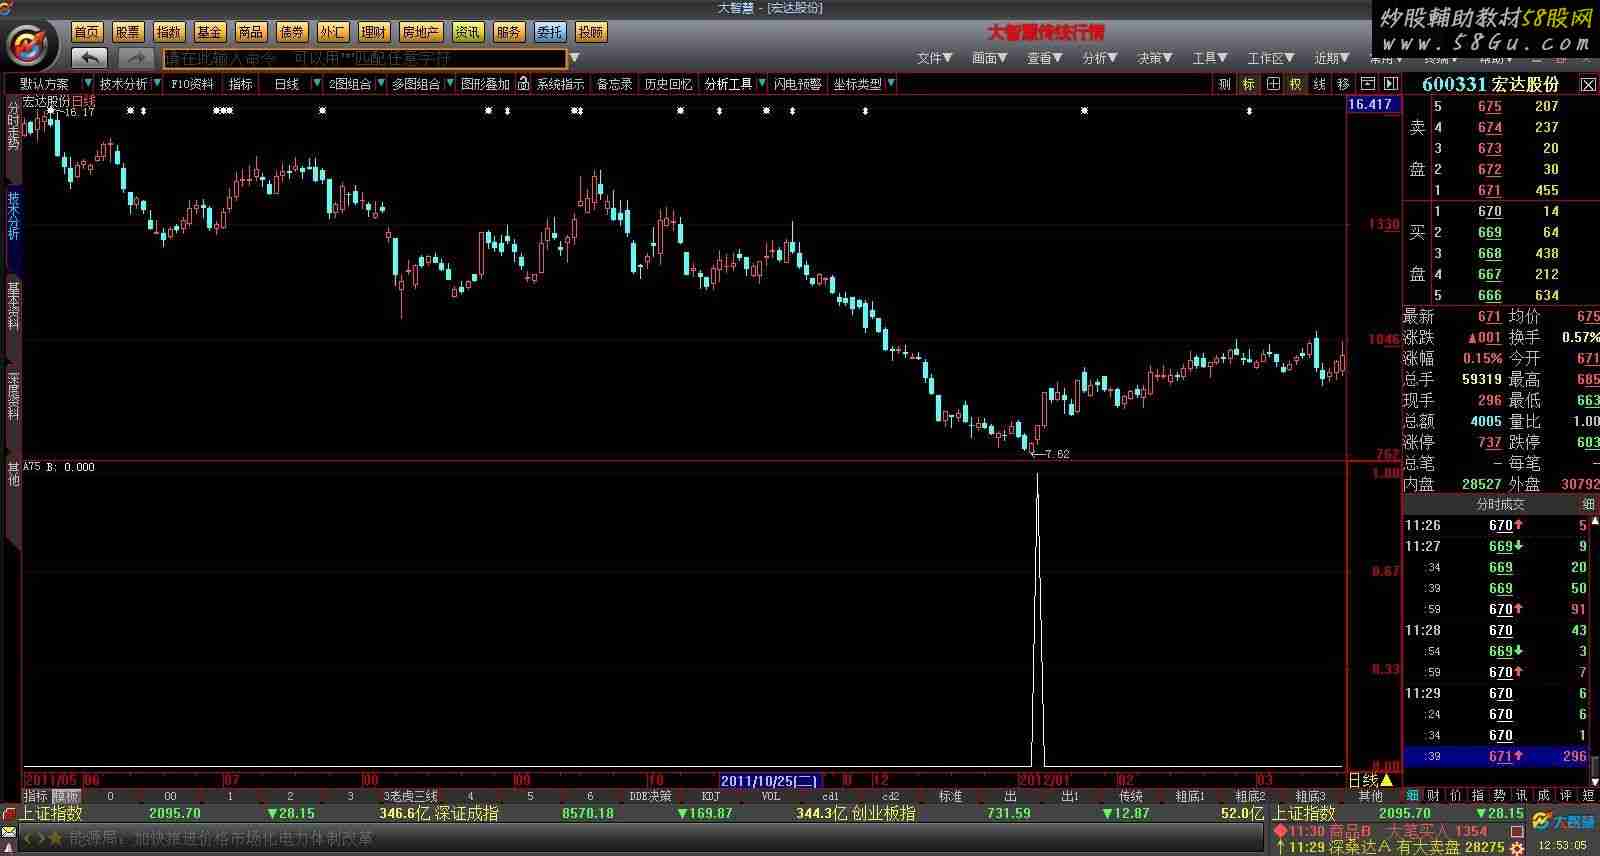Viewport: 1600px width, 856px height.
Task: Open the 文件 menu
Action: point(935,58)
